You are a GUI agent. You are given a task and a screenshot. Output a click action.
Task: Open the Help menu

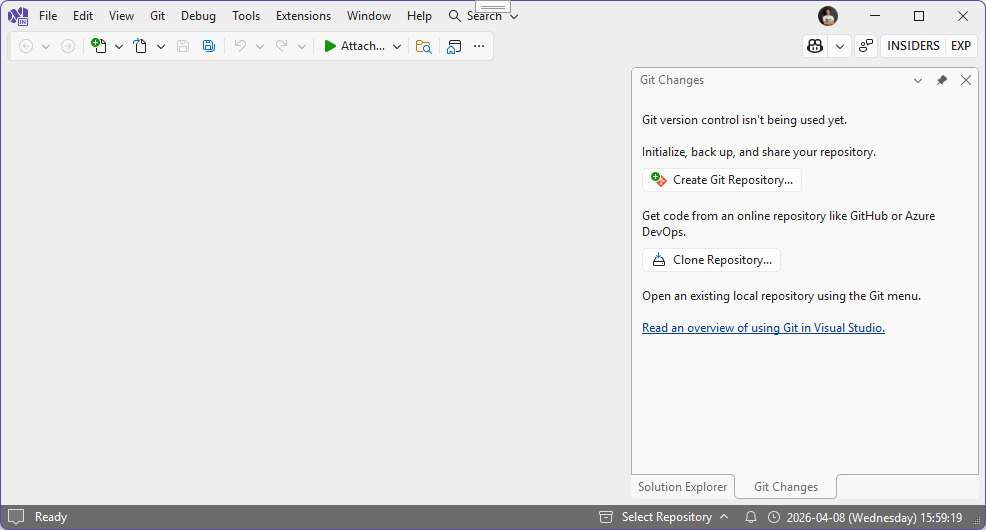pos(419,16)
